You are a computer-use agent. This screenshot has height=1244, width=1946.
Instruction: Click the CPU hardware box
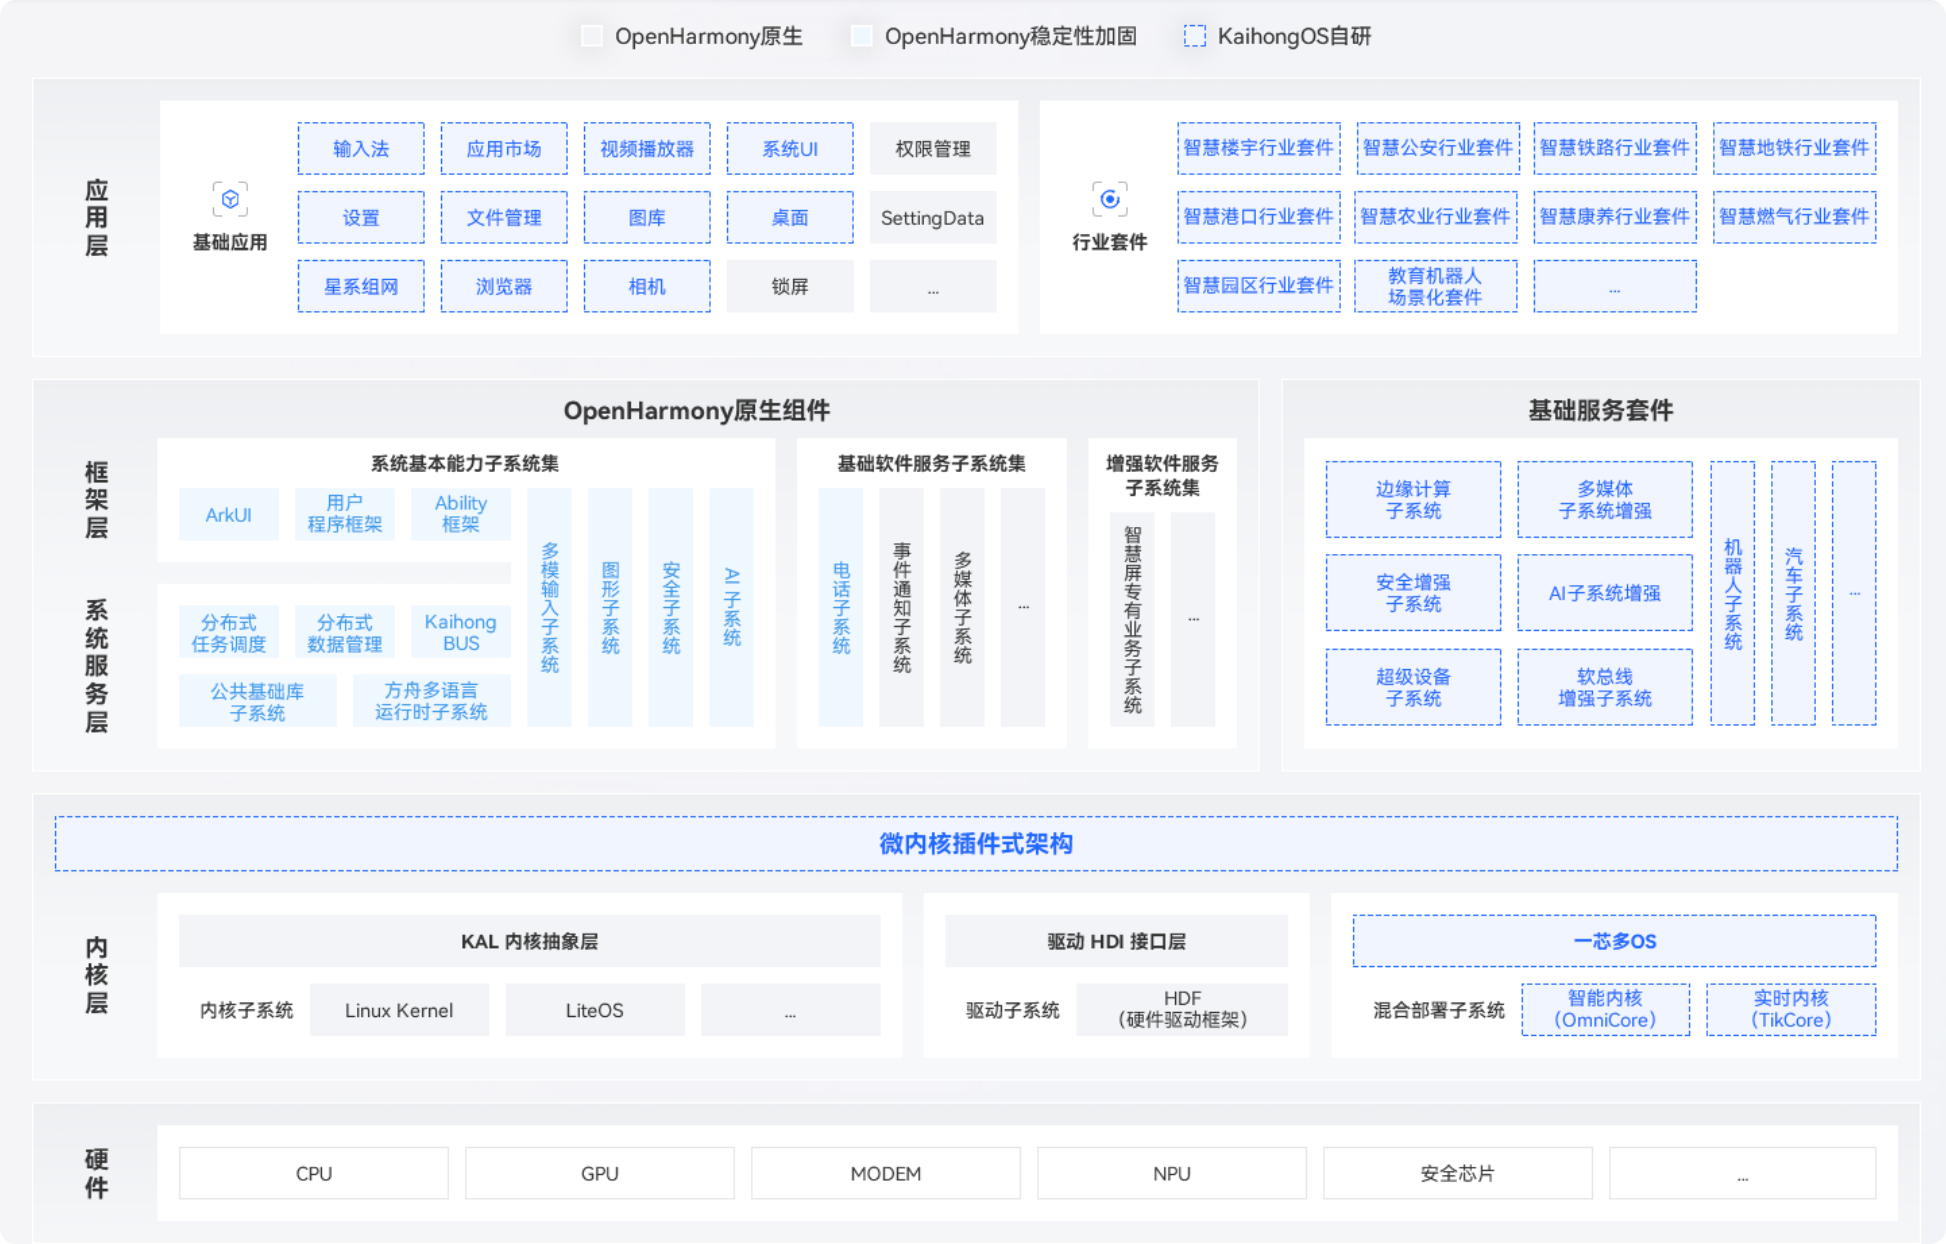pos(314,1173)
